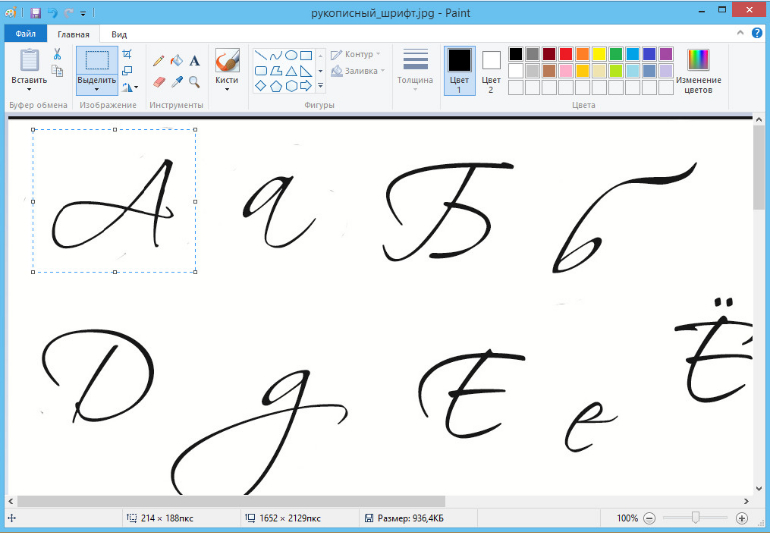The width and height of the screenshot is (770, 533).
Task: Select the Line shape
Action: pyautogui.click(x=261, y=55)
